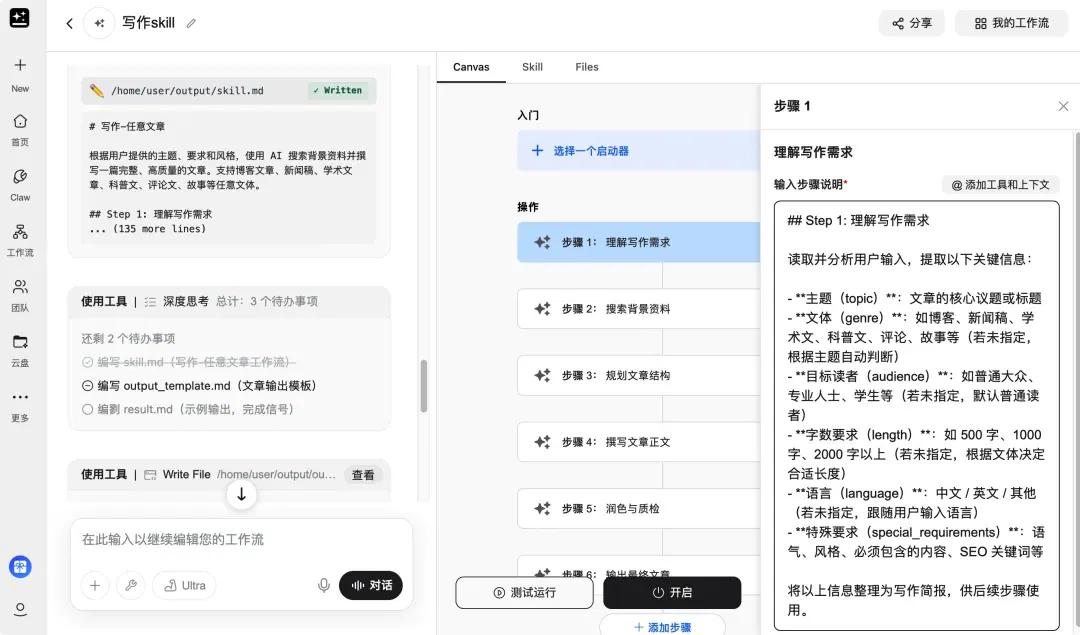The height and width of the screenshot is (635, 1080).
Task: Go back using the left arrow
Action: coord(69,23)
